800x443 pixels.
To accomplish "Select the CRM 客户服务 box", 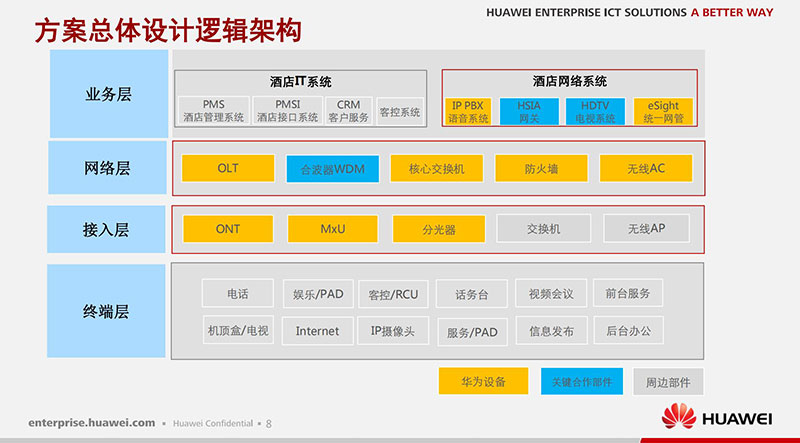I will (348, 111).
